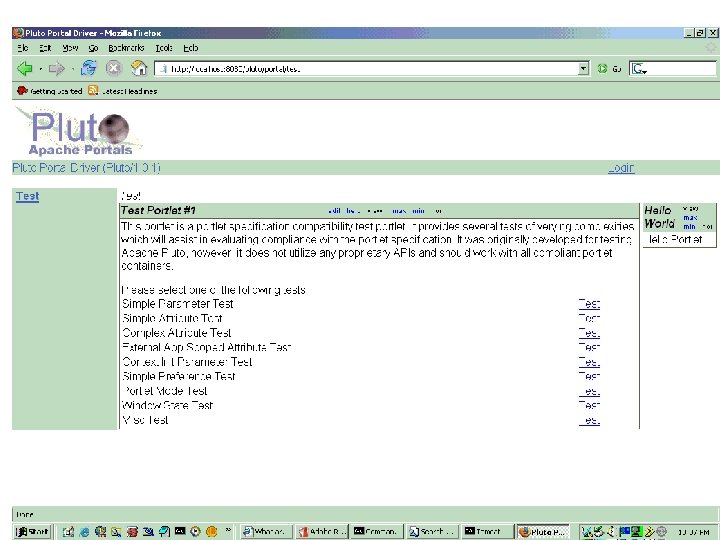Click the Back arrow in Firefox toolbar

pyautogui.click(x=25, y=69)
